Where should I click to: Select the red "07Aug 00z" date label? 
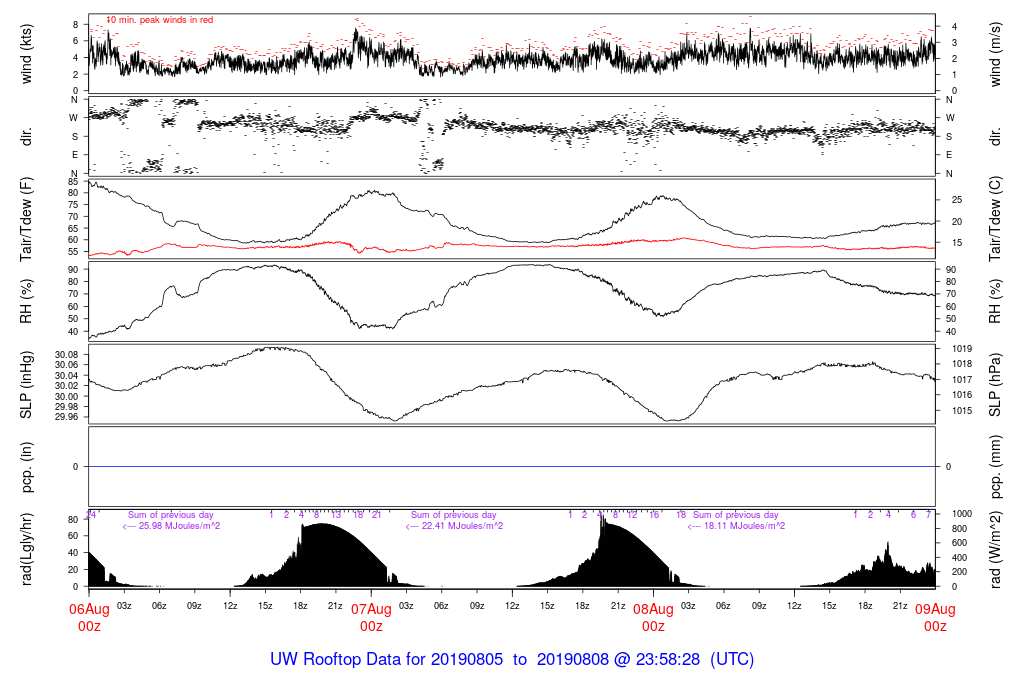coord(372,617)
